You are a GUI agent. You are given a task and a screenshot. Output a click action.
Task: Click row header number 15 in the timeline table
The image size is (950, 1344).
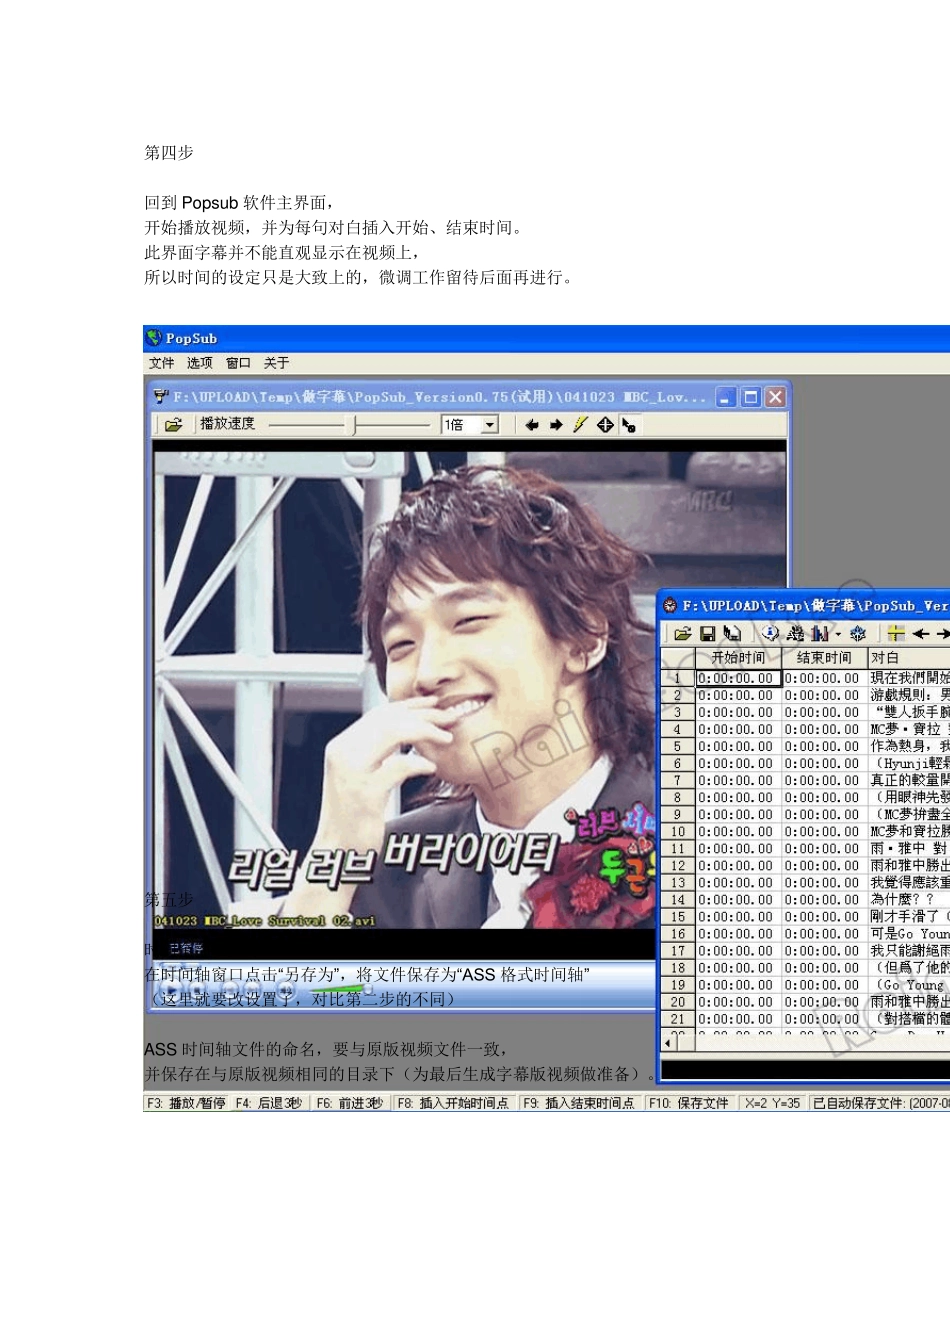677,916
